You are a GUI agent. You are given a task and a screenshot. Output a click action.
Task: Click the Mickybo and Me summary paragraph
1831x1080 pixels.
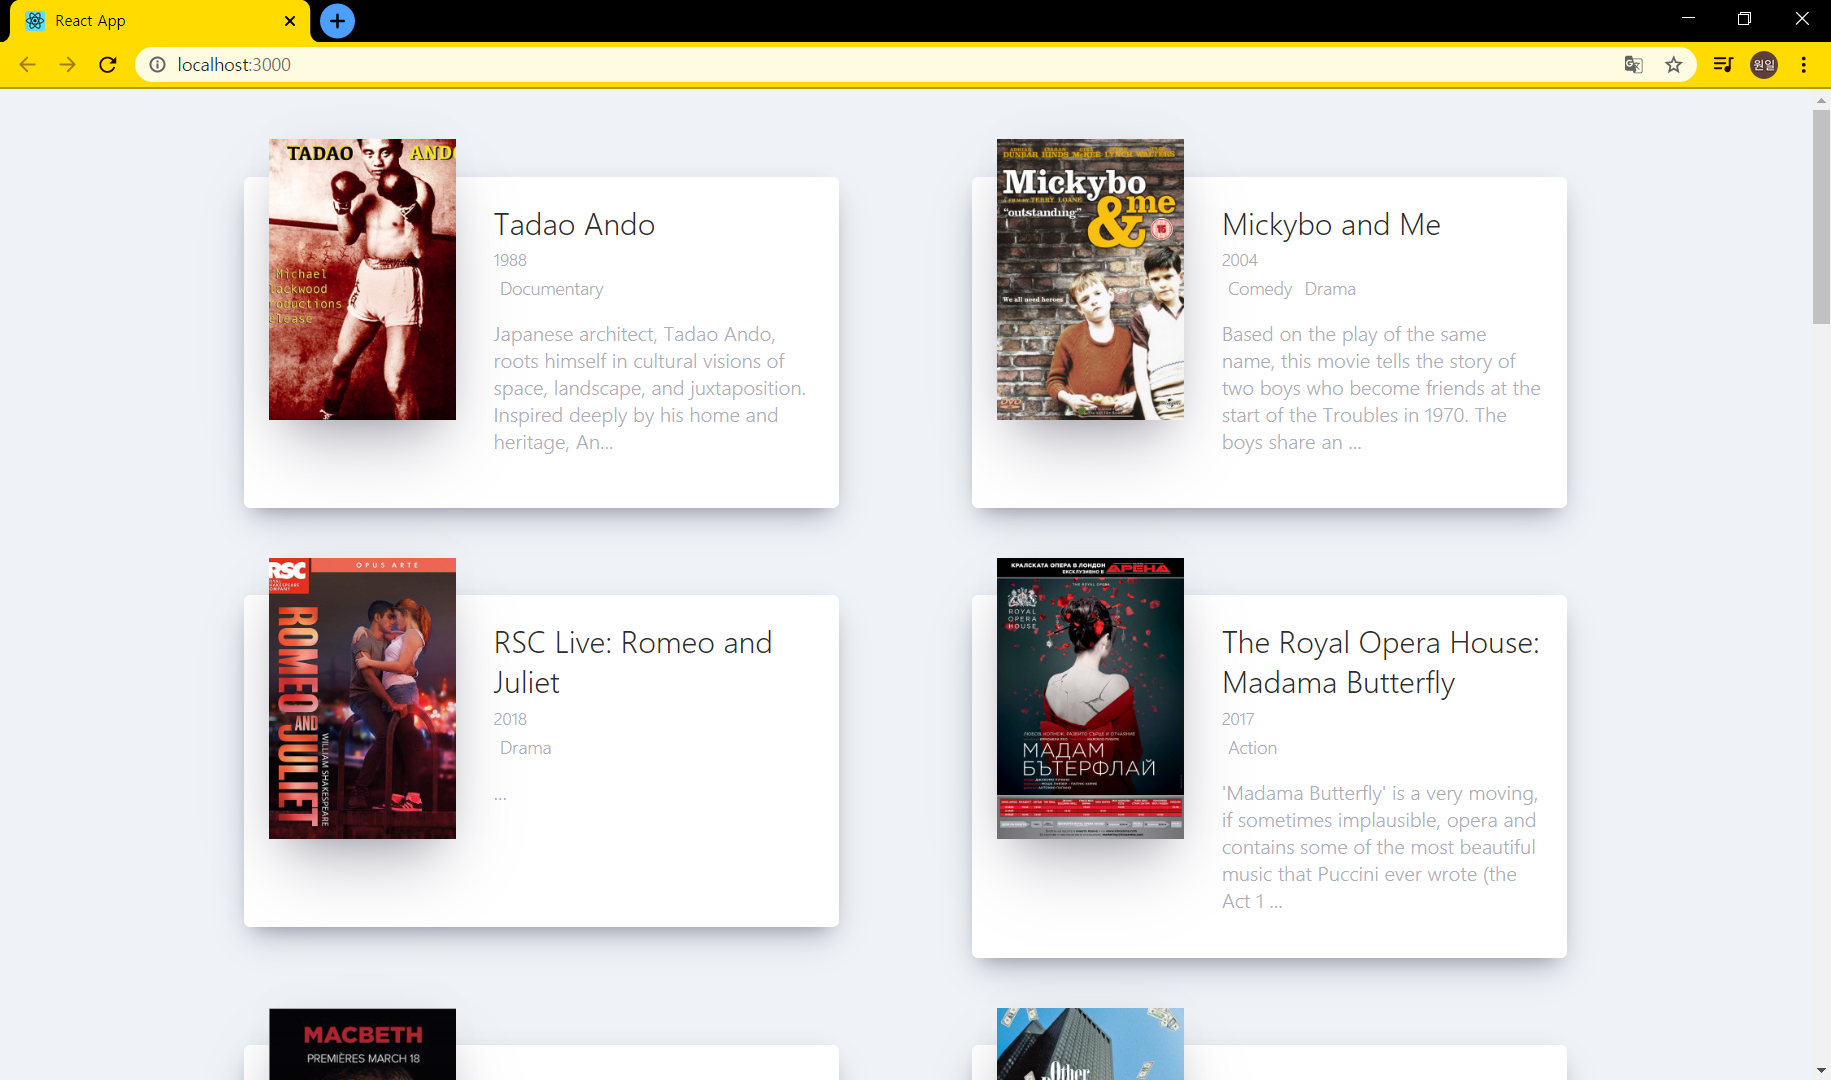coord(1381,388)
